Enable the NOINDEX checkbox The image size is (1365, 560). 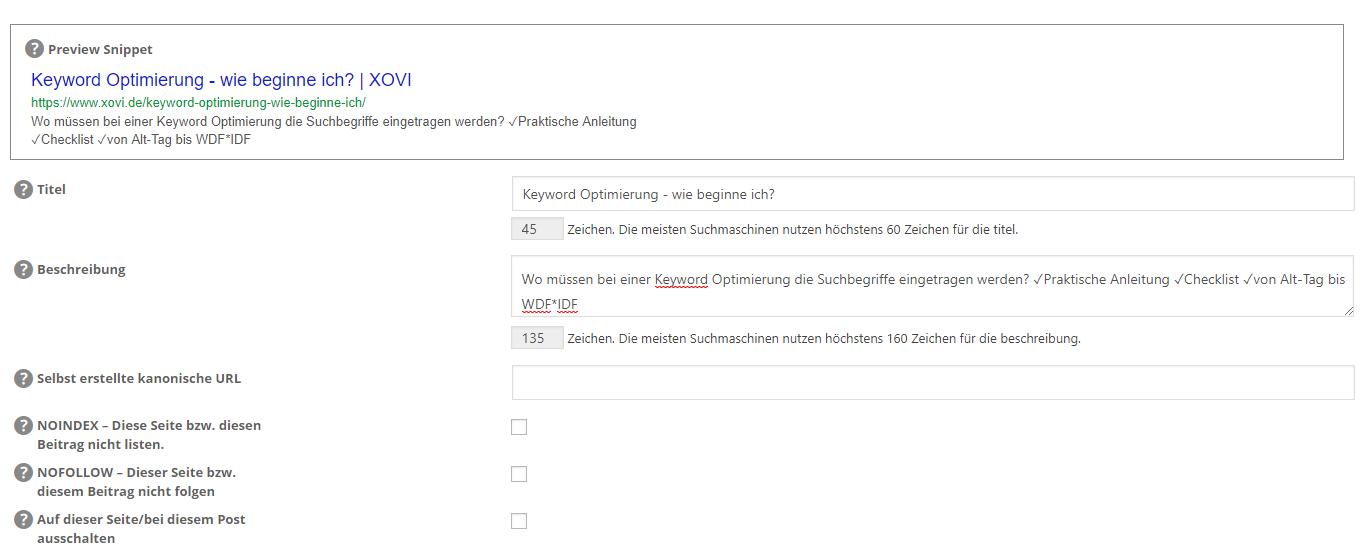[x=519, y=427]
